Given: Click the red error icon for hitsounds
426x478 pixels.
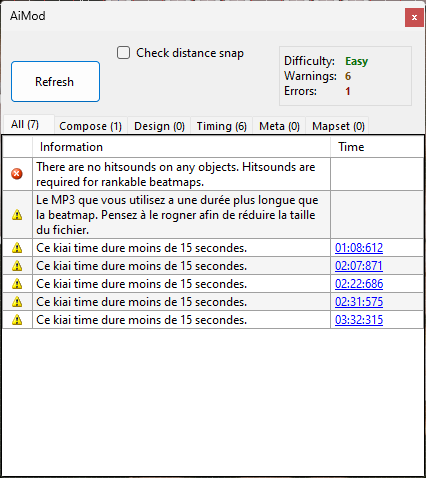Looking at the screenshot, I should tap(17, 174).
